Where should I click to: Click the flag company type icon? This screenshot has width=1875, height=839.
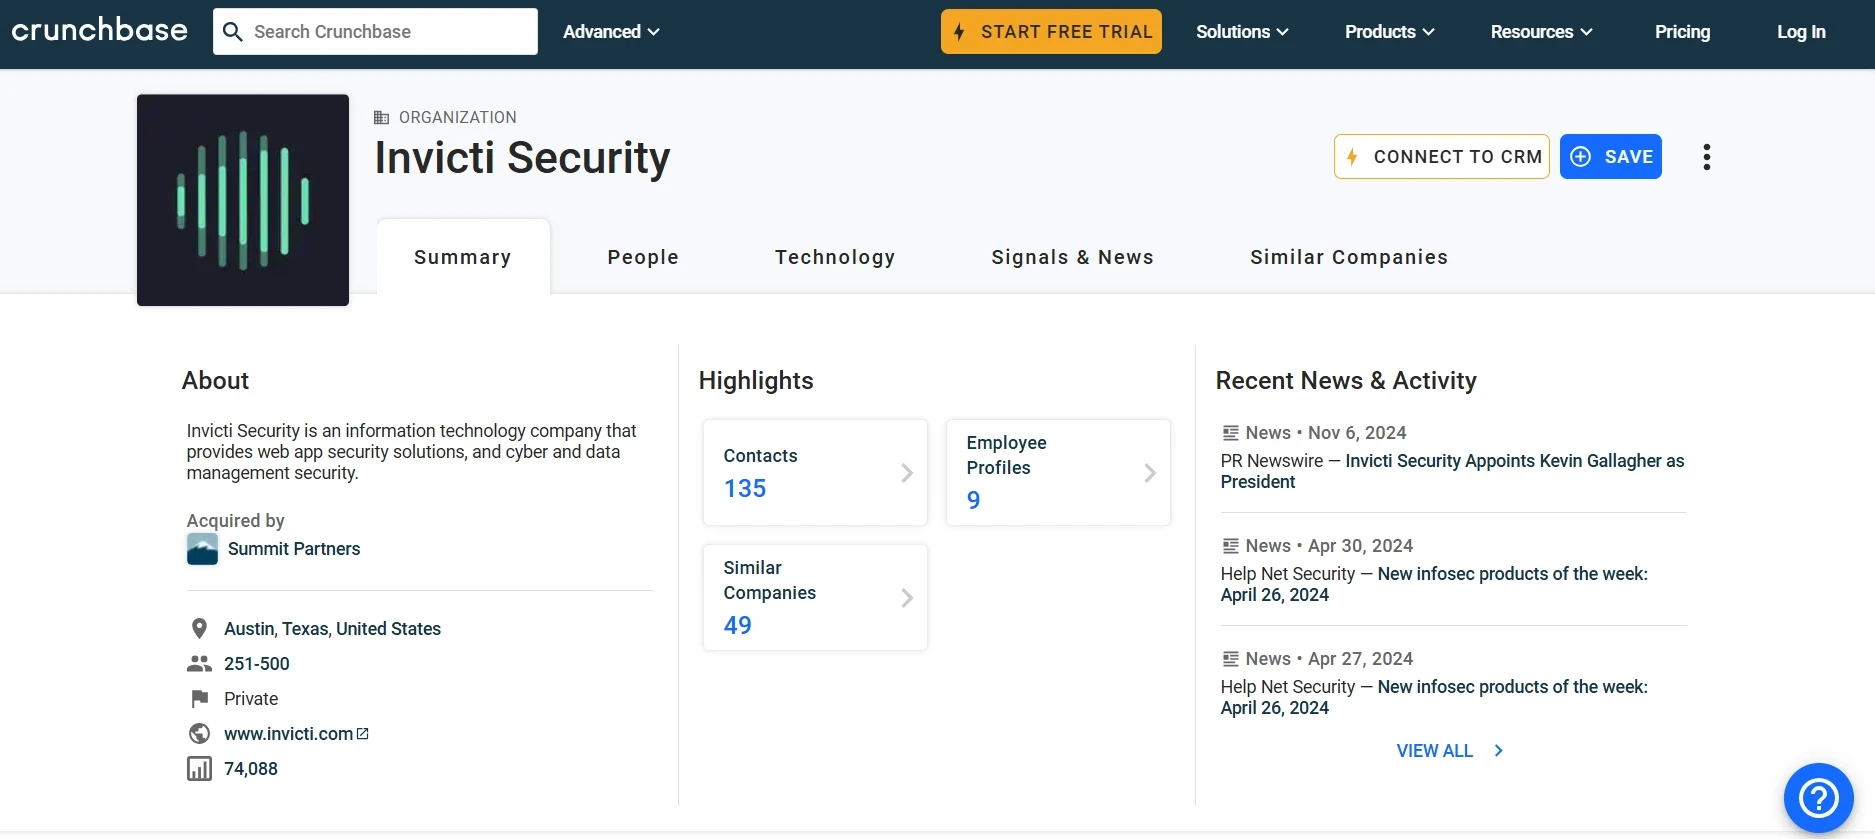(200, 699)
